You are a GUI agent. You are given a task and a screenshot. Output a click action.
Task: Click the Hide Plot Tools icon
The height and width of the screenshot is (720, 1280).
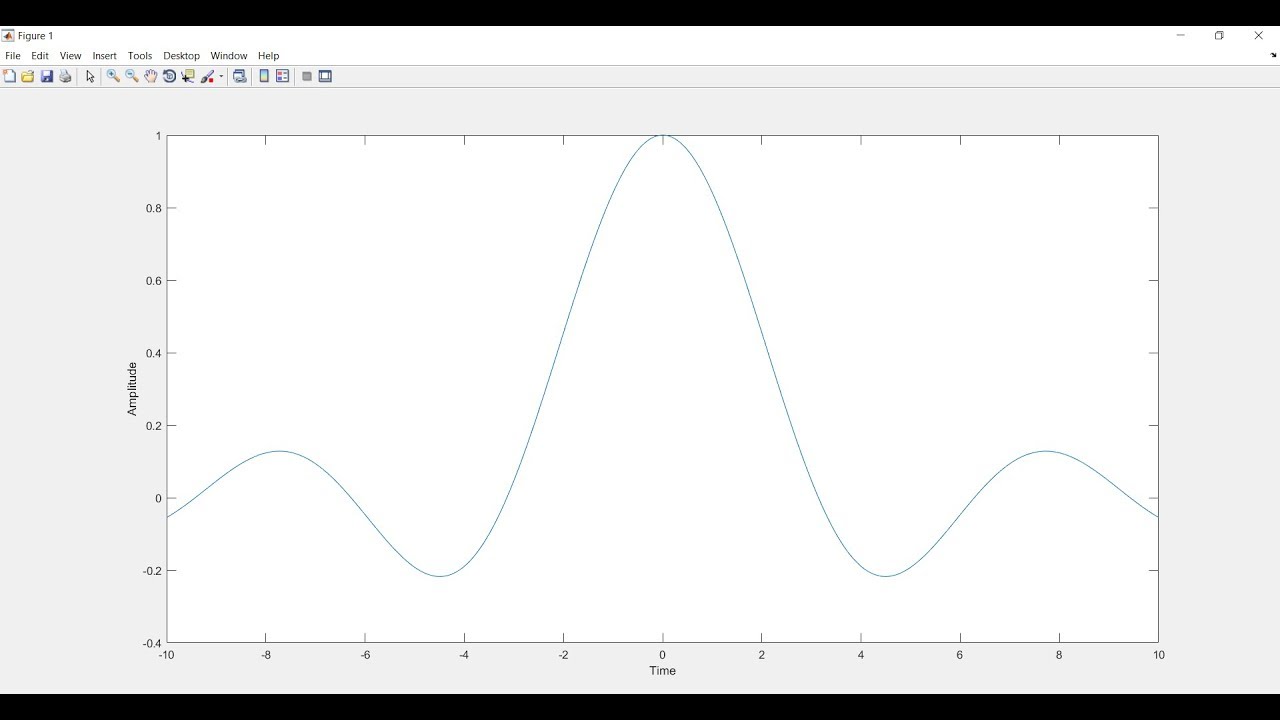tap(307, 76)
